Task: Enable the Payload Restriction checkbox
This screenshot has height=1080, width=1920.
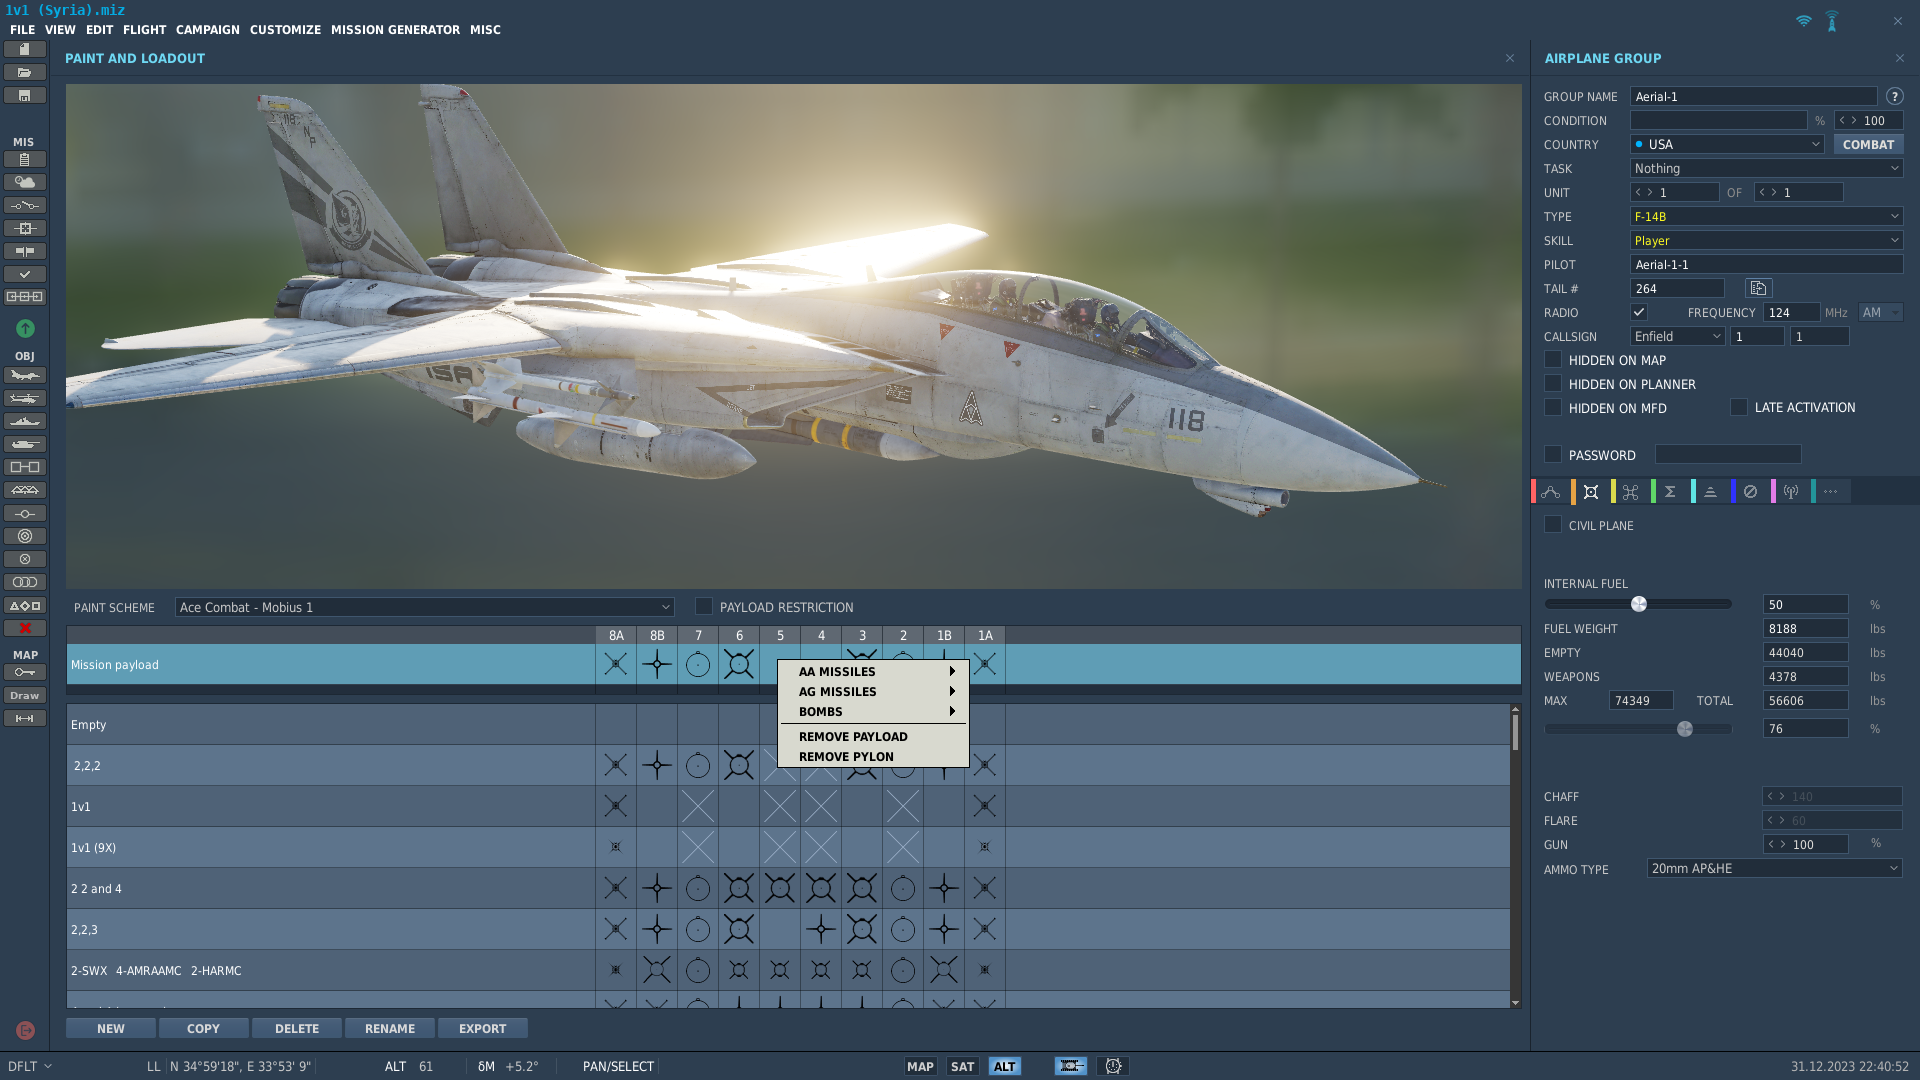Action: coord(704,606)
